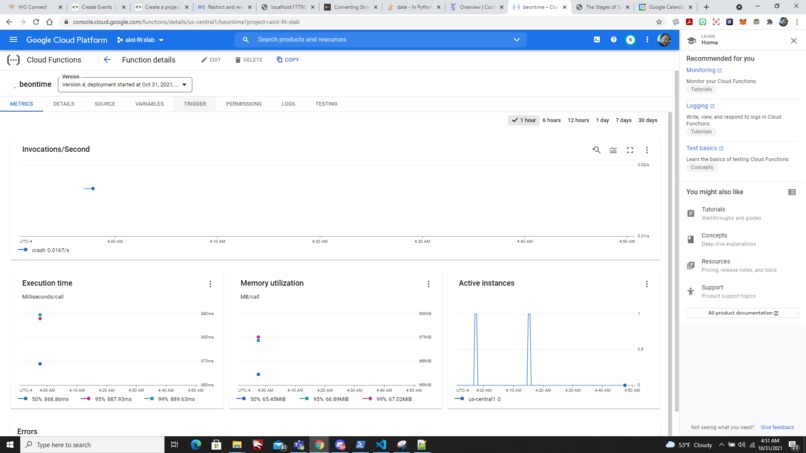
Task: Open the Google Cloud navigation hamburger menu
Action: coord(13,40)
